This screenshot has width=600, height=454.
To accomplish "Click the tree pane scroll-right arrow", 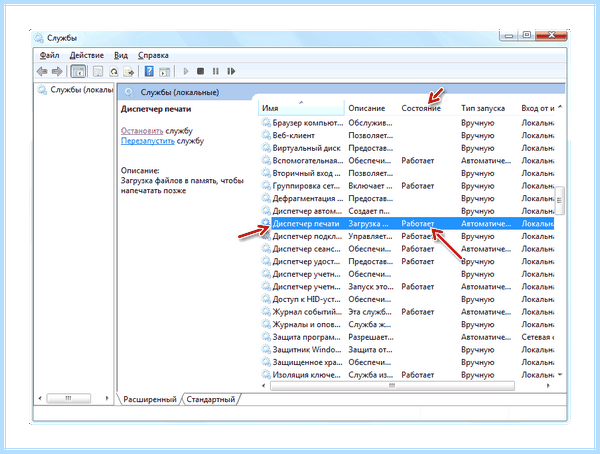I will click(107, 398).
